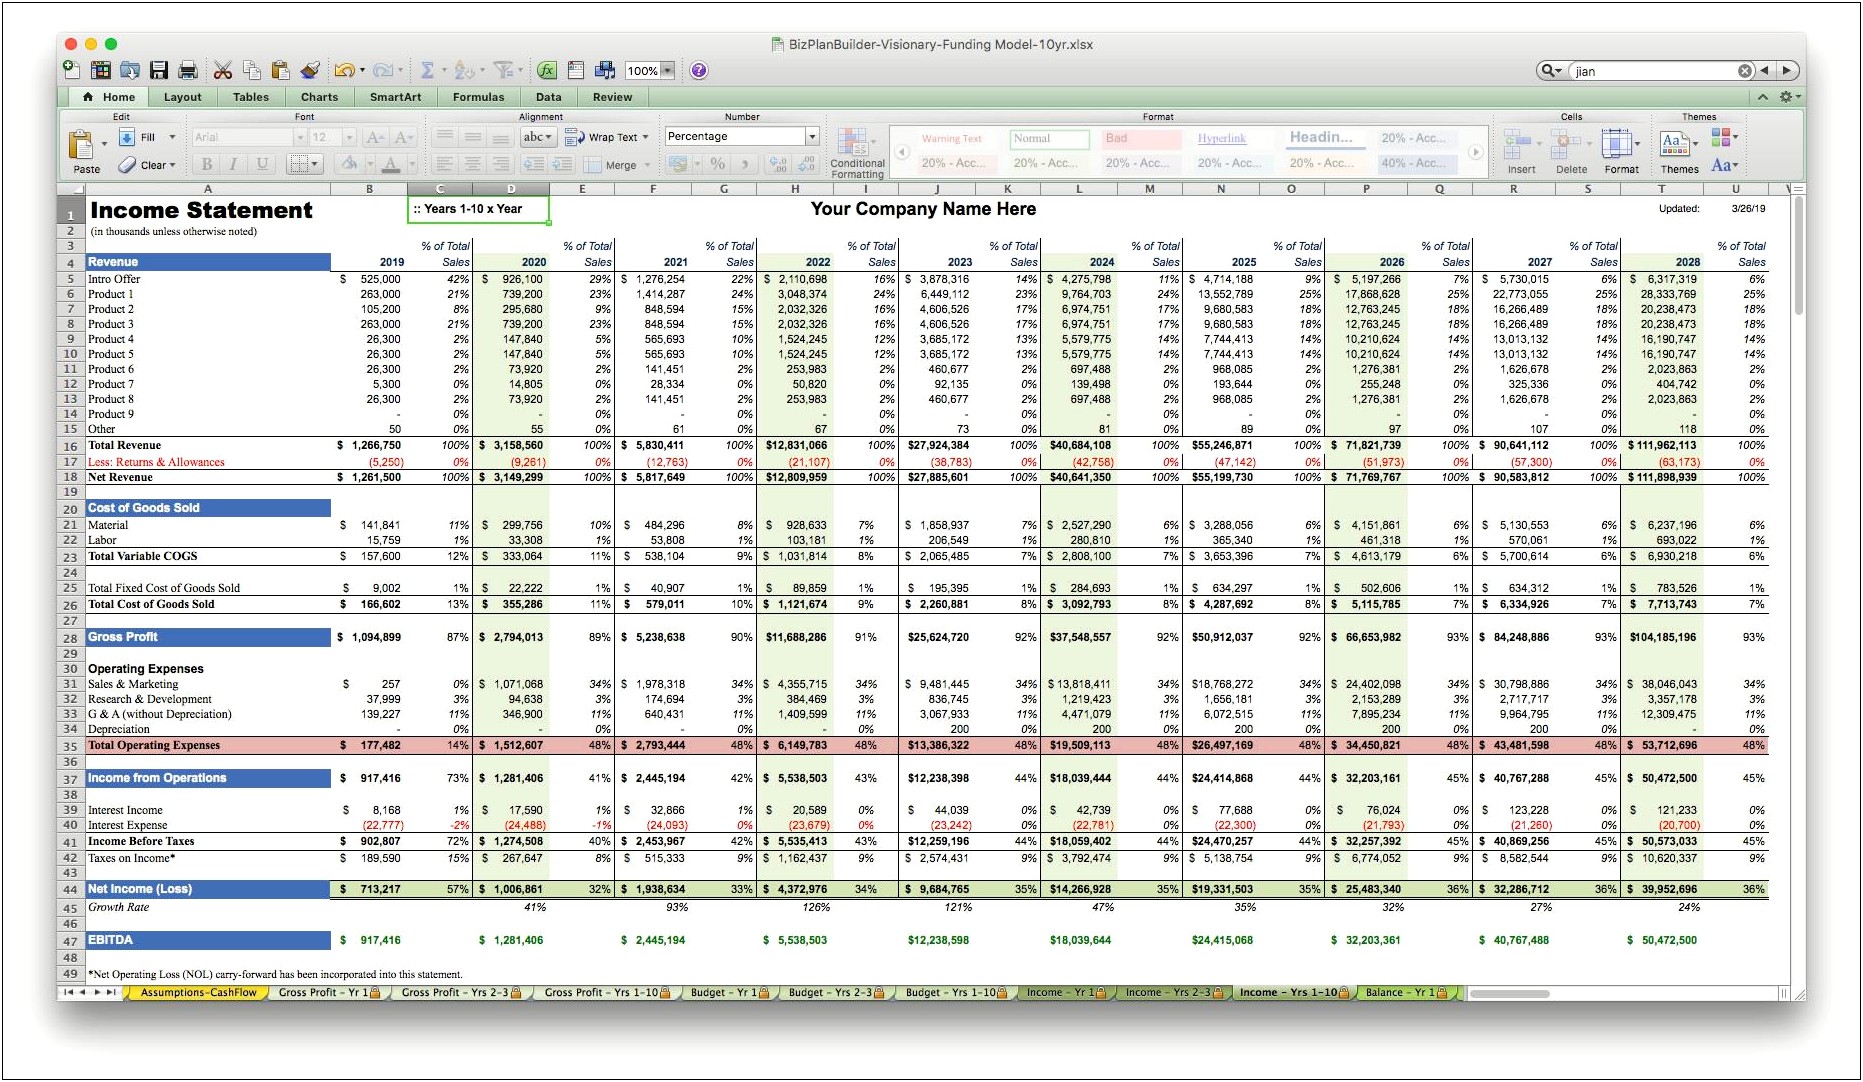Image resolution: width=1863 pixels, height=1082 pixels.
Task: Open ribbon settings gear menu
Action: click(x=1789, y=97)
